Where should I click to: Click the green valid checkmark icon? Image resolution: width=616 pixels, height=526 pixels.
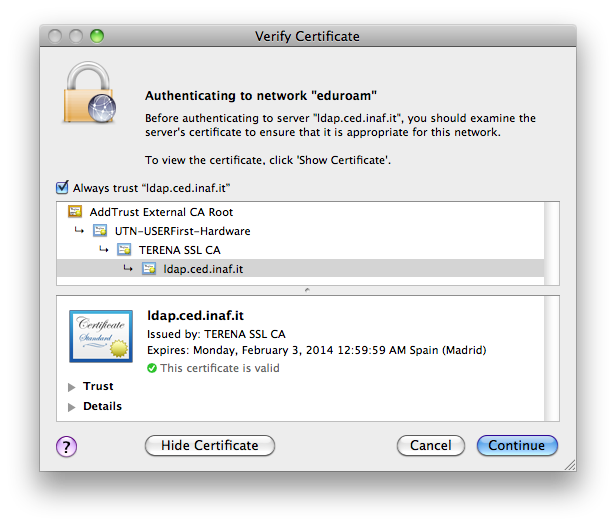pyautogui.click(x=152, y=368)
